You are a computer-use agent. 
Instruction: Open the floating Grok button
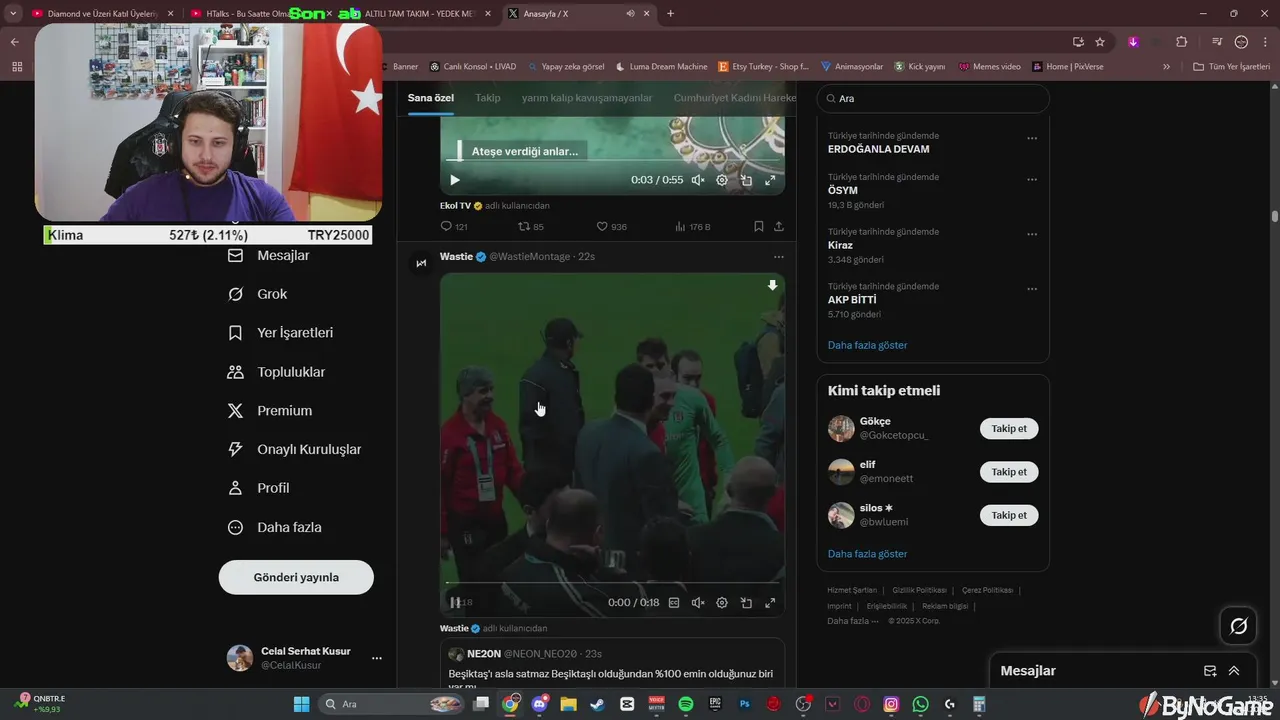(1238, 626)
